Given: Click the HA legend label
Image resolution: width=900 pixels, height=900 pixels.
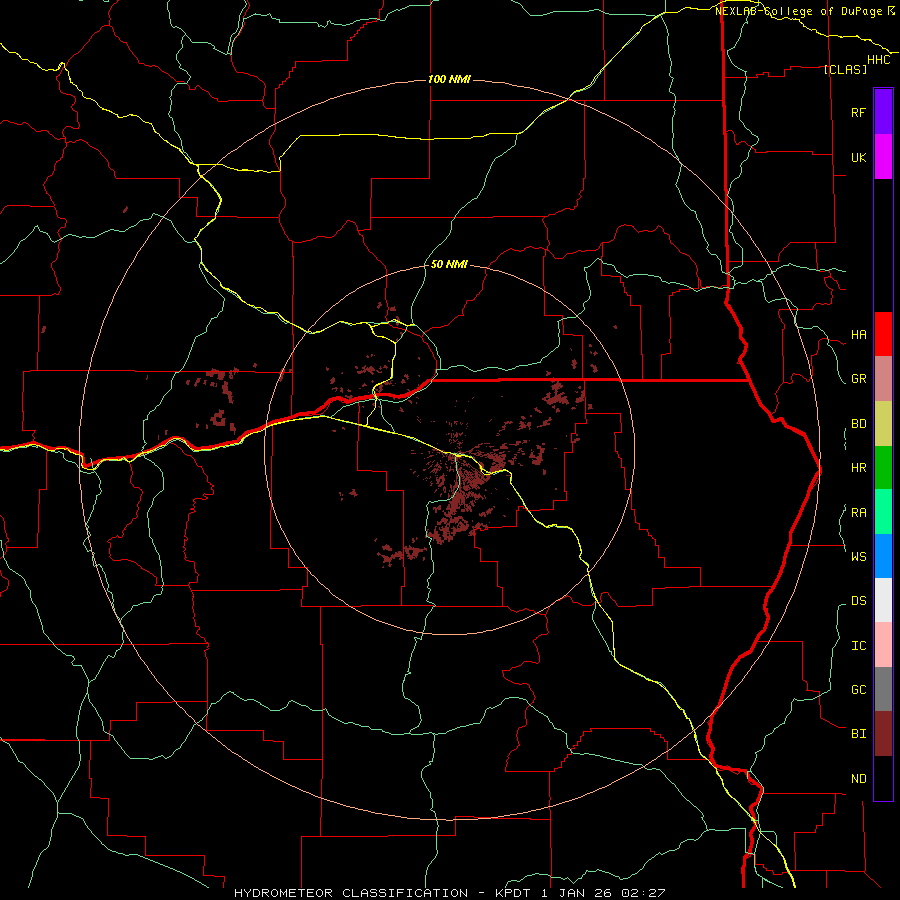Looking at the screenshot, I should point(858,334).
